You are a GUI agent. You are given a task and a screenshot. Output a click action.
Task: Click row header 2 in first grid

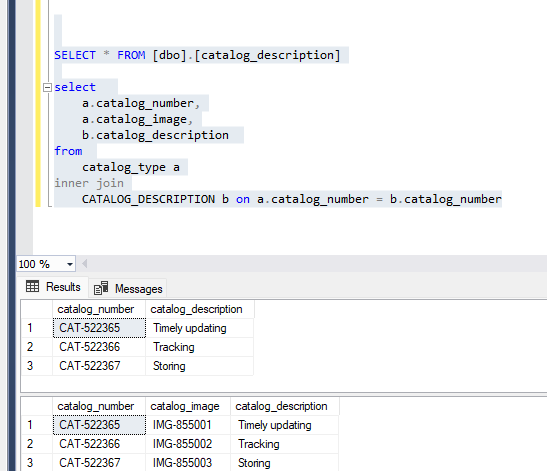tap(37, 347)
